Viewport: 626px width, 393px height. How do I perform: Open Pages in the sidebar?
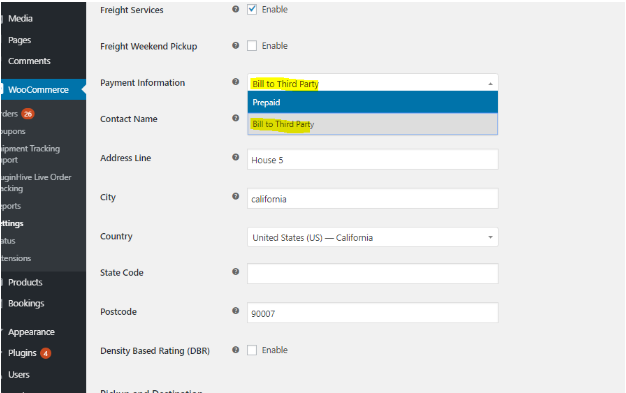pyautogui.click(x=20, y=40)
